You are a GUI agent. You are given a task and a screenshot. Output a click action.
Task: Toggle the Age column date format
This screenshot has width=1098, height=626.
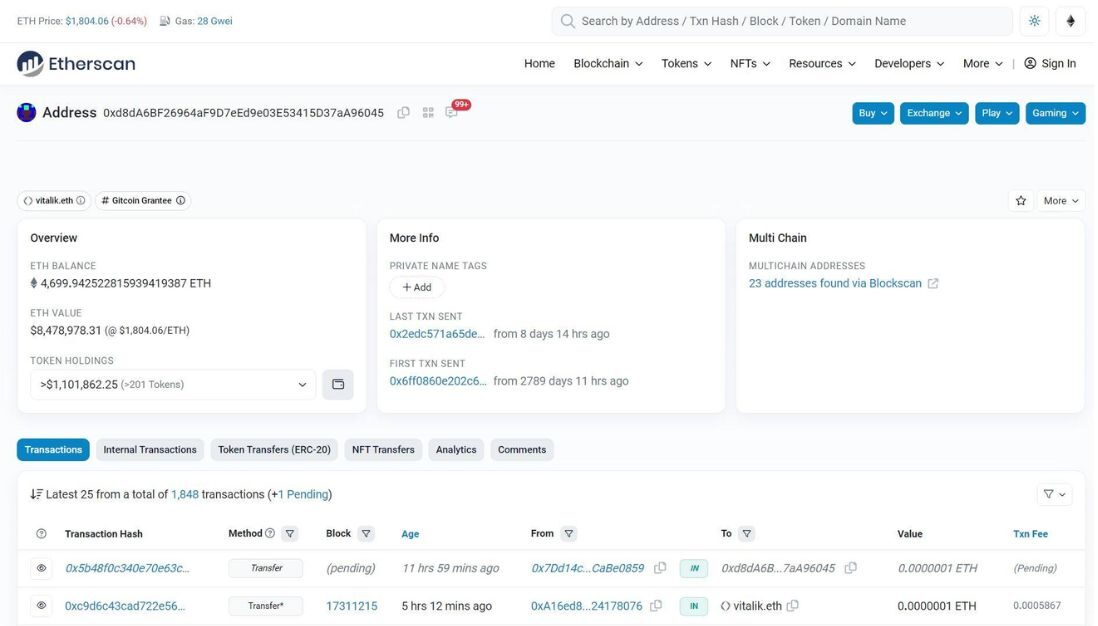click(410, 534)
